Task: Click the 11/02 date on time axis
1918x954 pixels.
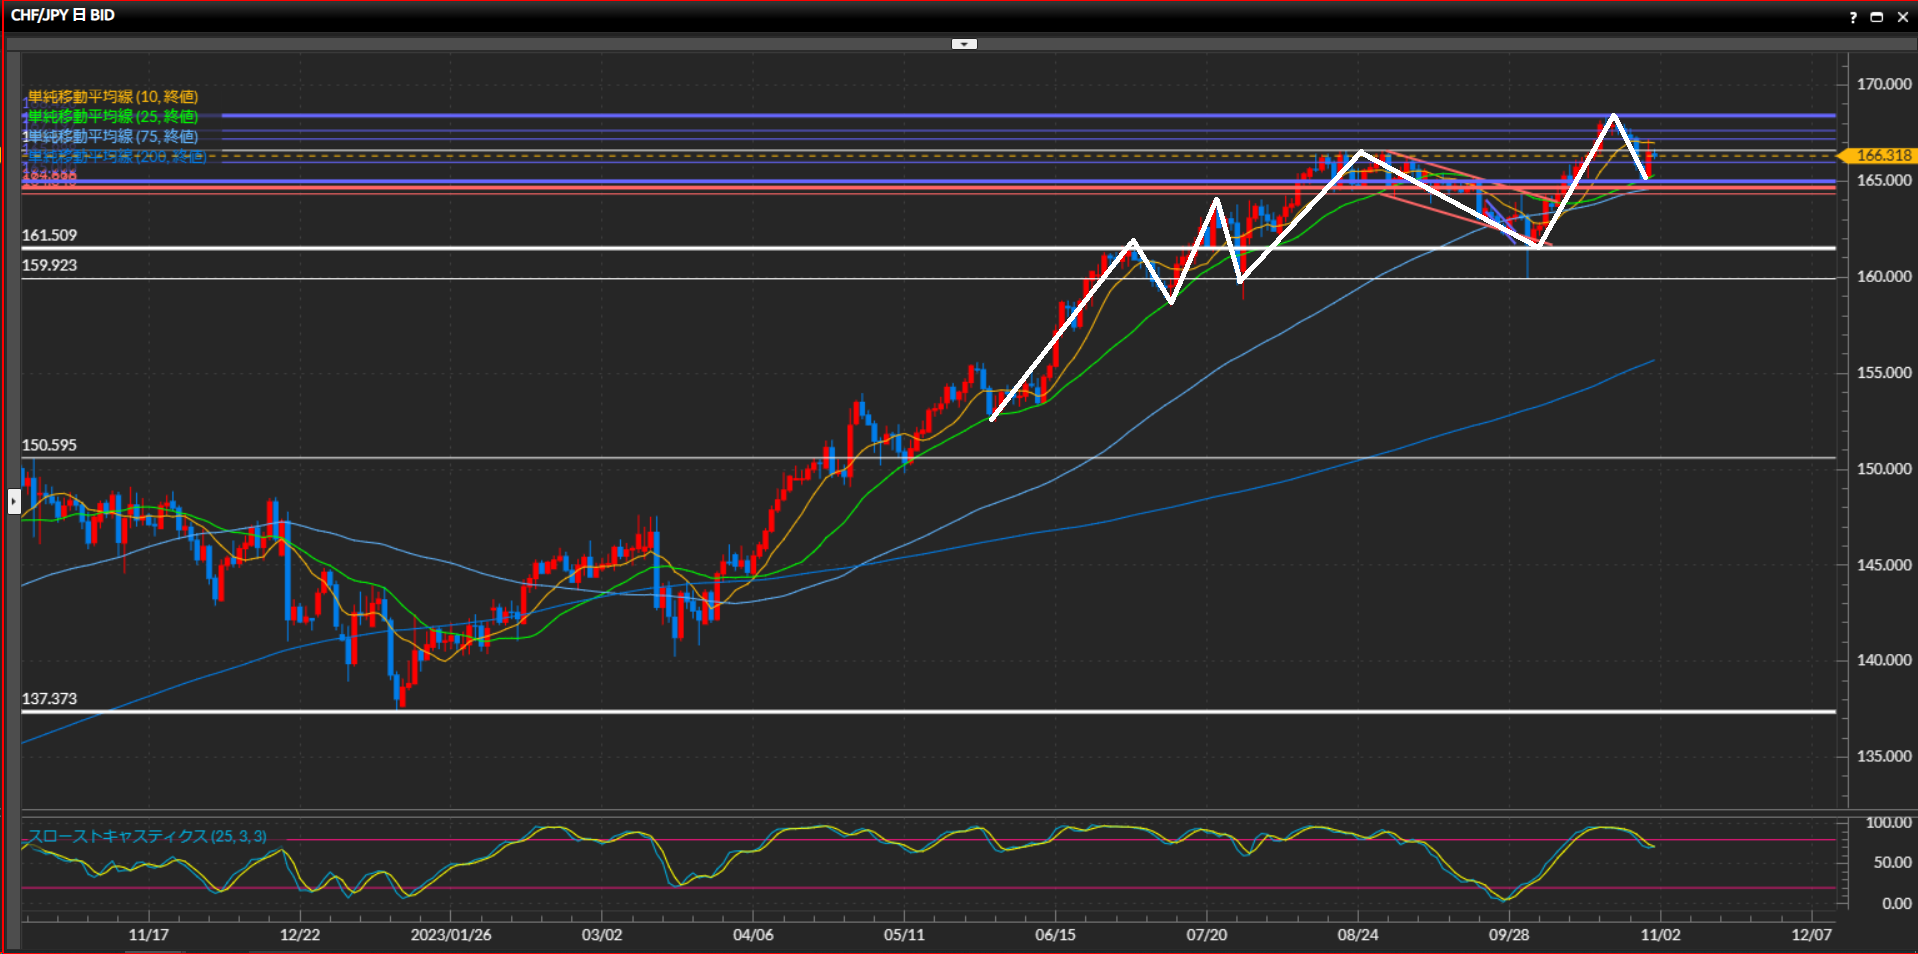Action: pyautogui.click(x=1660, y=935)
